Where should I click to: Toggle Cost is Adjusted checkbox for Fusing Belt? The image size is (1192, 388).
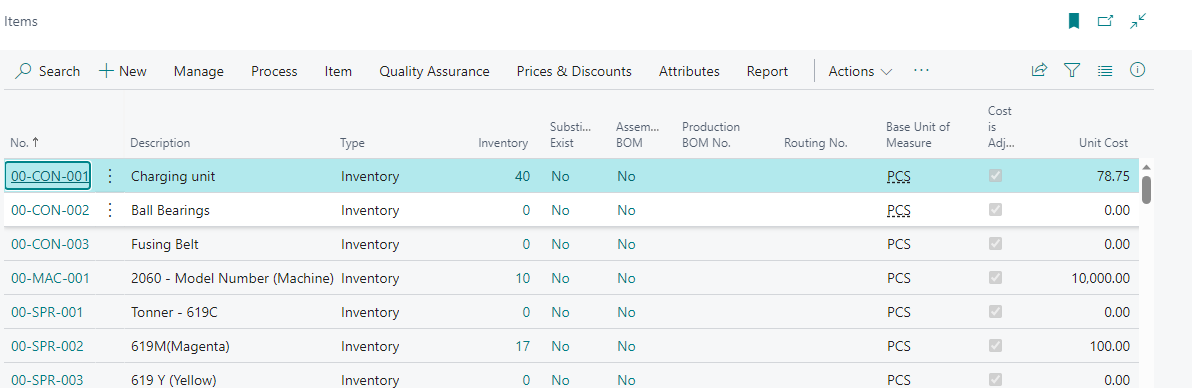(x=994, y=243)
